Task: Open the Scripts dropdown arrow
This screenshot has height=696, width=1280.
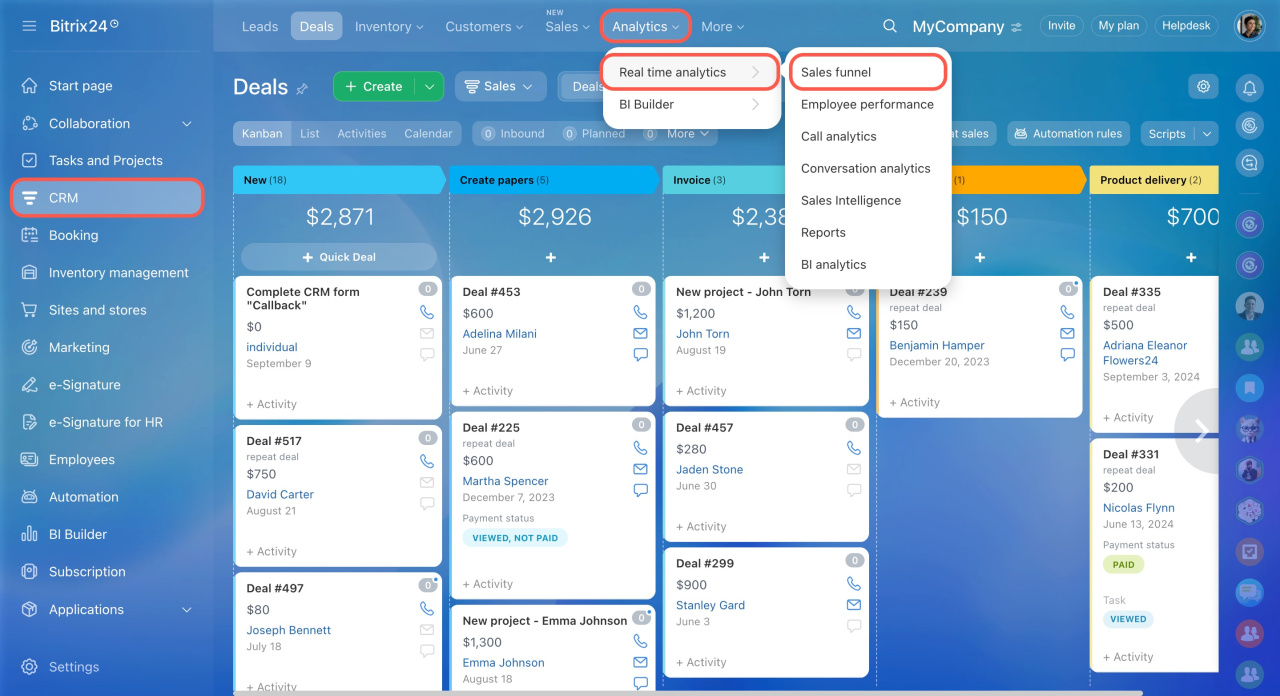Action: 1207,134
